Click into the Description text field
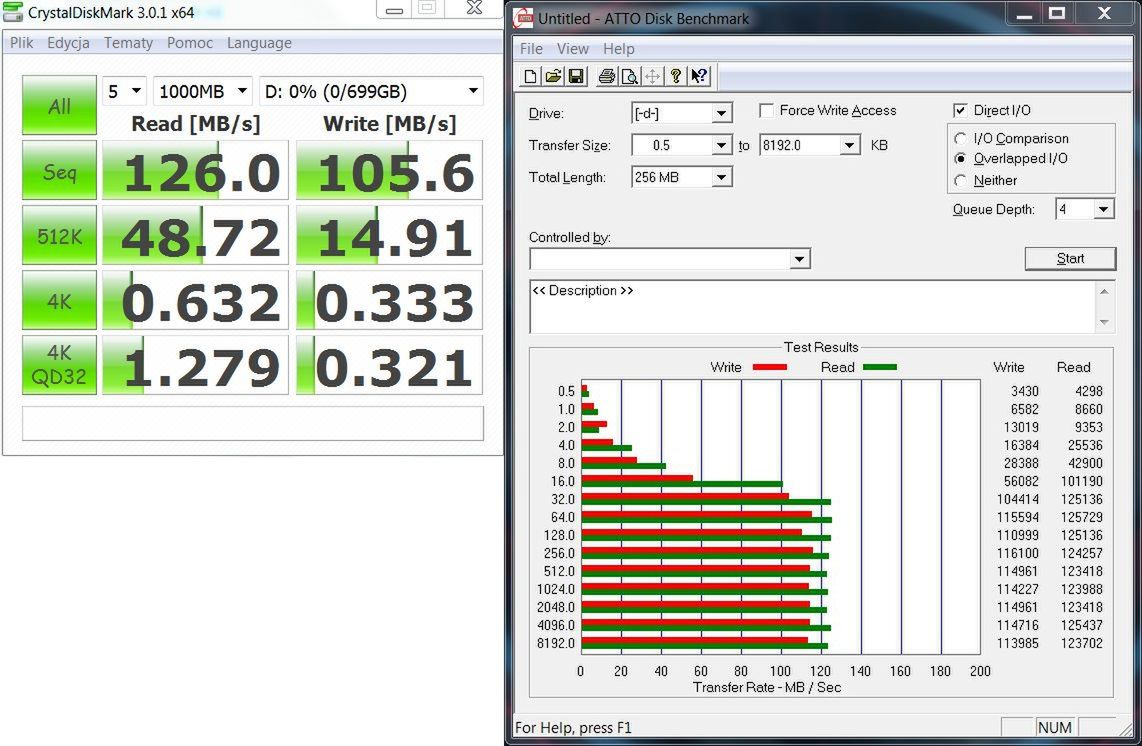The image size is (1142, 746). tap(812, 307)
